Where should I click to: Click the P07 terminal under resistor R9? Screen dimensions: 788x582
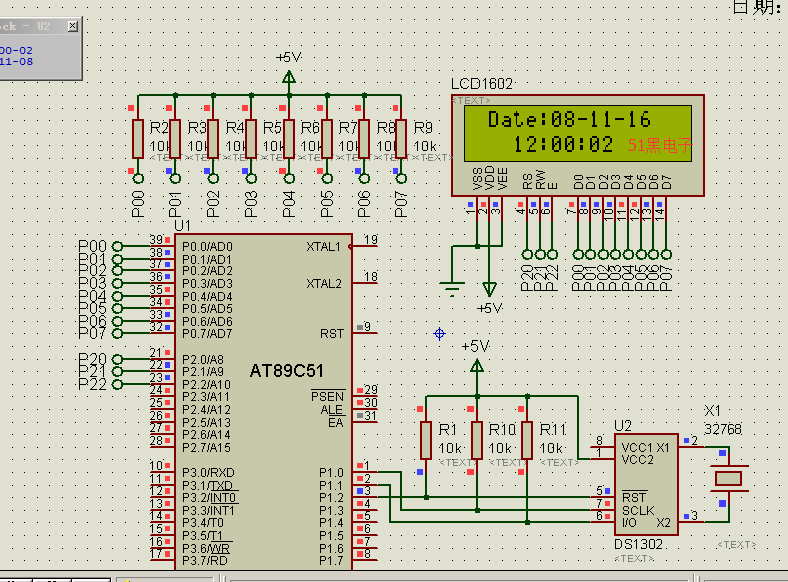(x=401, y=178)
